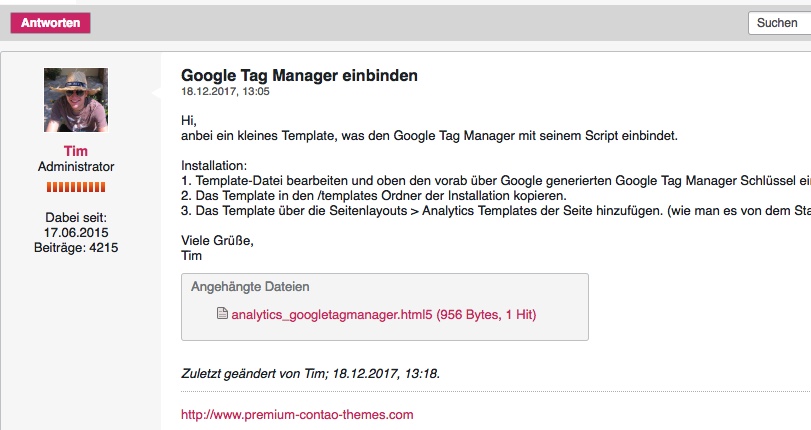
Task: Click the post title Google Tag Manager einbinden
Action: pos(299,76)
